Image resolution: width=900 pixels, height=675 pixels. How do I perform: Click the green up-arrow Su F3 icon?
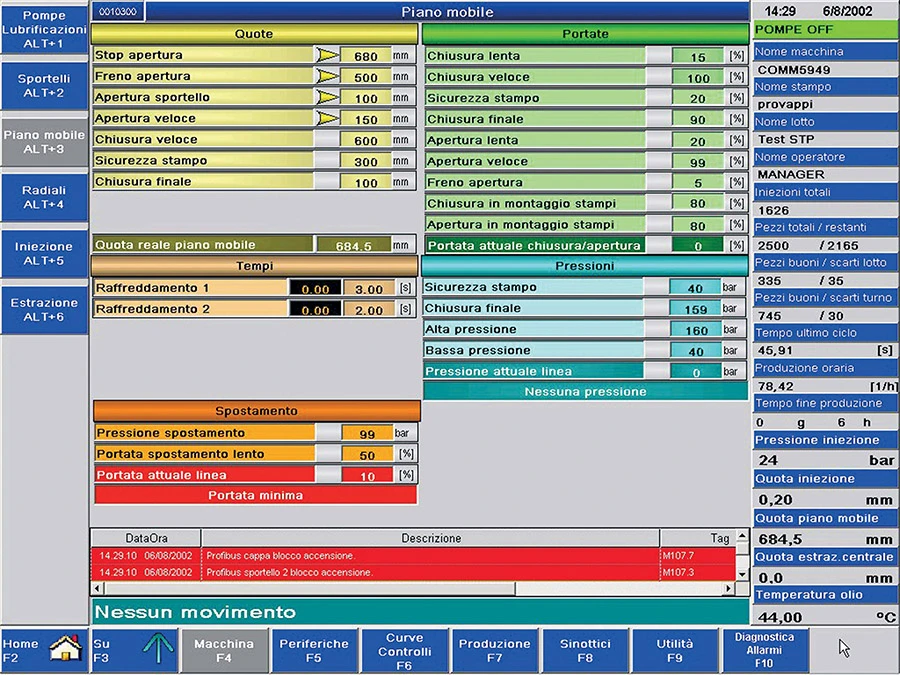(158, 648)
